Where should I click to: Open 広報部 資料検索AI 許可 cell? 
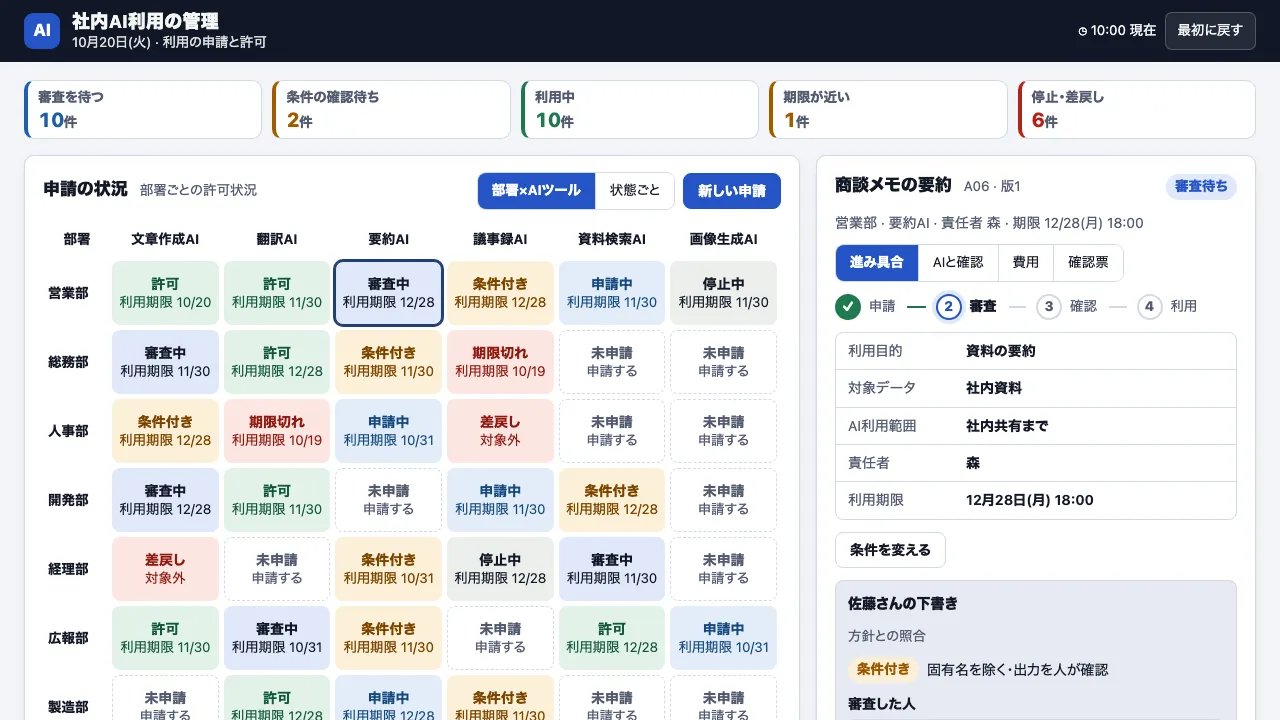612,638
